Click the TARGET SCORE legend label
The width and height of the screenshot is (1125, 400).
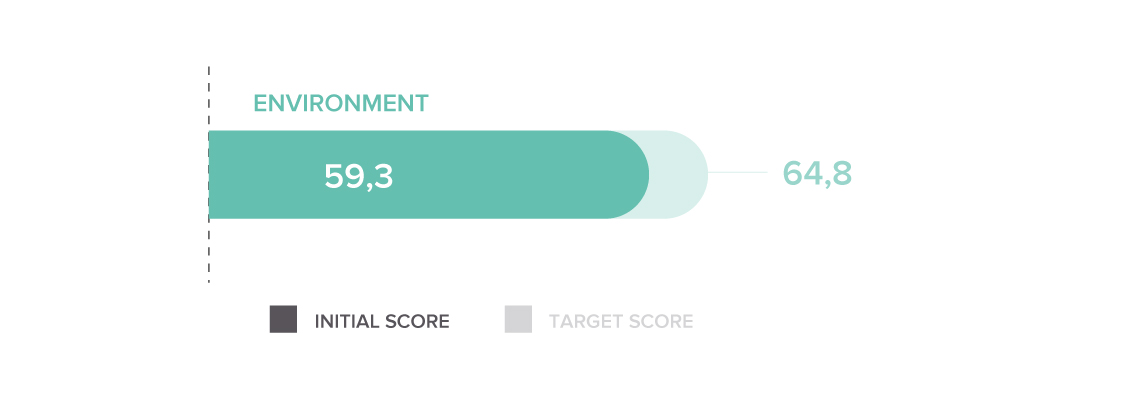point(621,321)
